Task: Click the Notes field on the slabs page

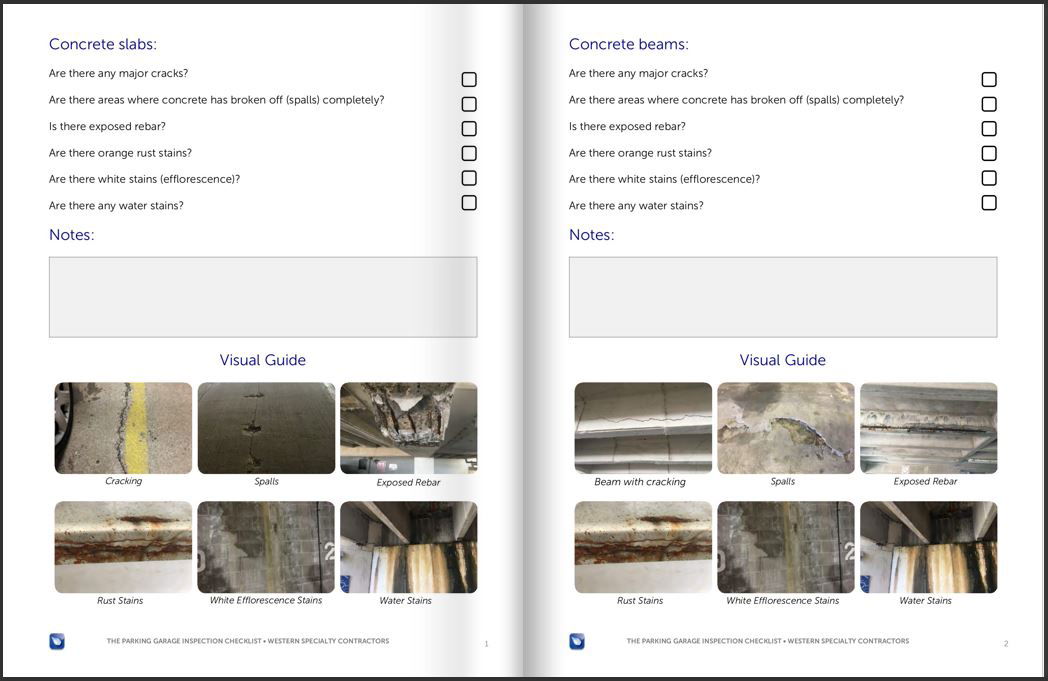Action: (263, 296)
